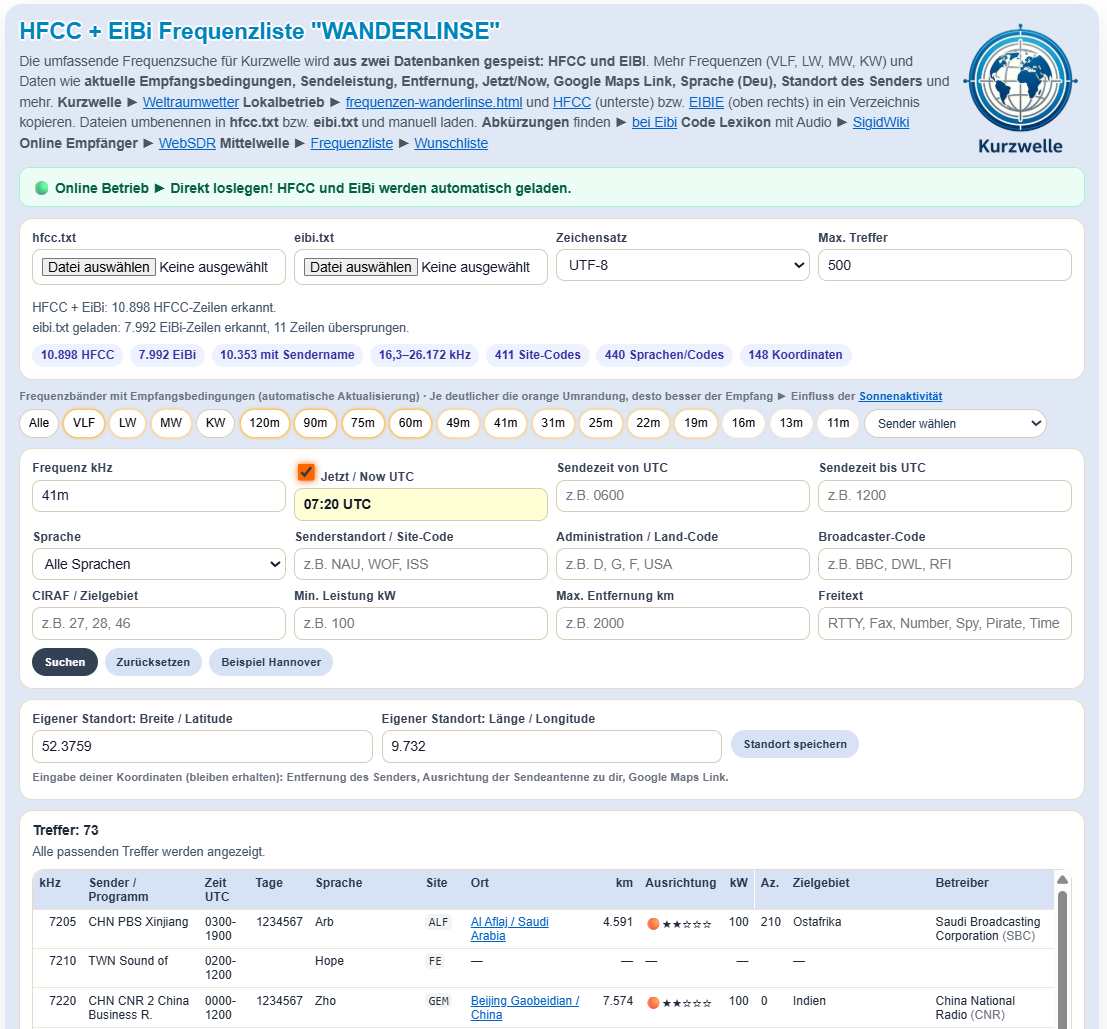Open Al Aflaj / Saudi Arabia map link

(510, 929)
